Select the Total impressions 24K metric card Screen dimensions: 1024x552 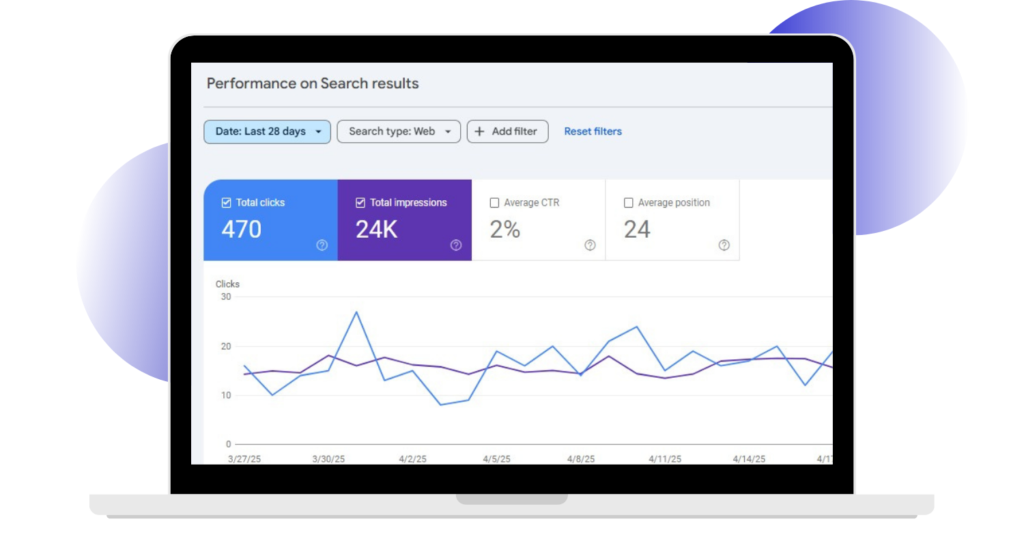click(x=404, y=220)
